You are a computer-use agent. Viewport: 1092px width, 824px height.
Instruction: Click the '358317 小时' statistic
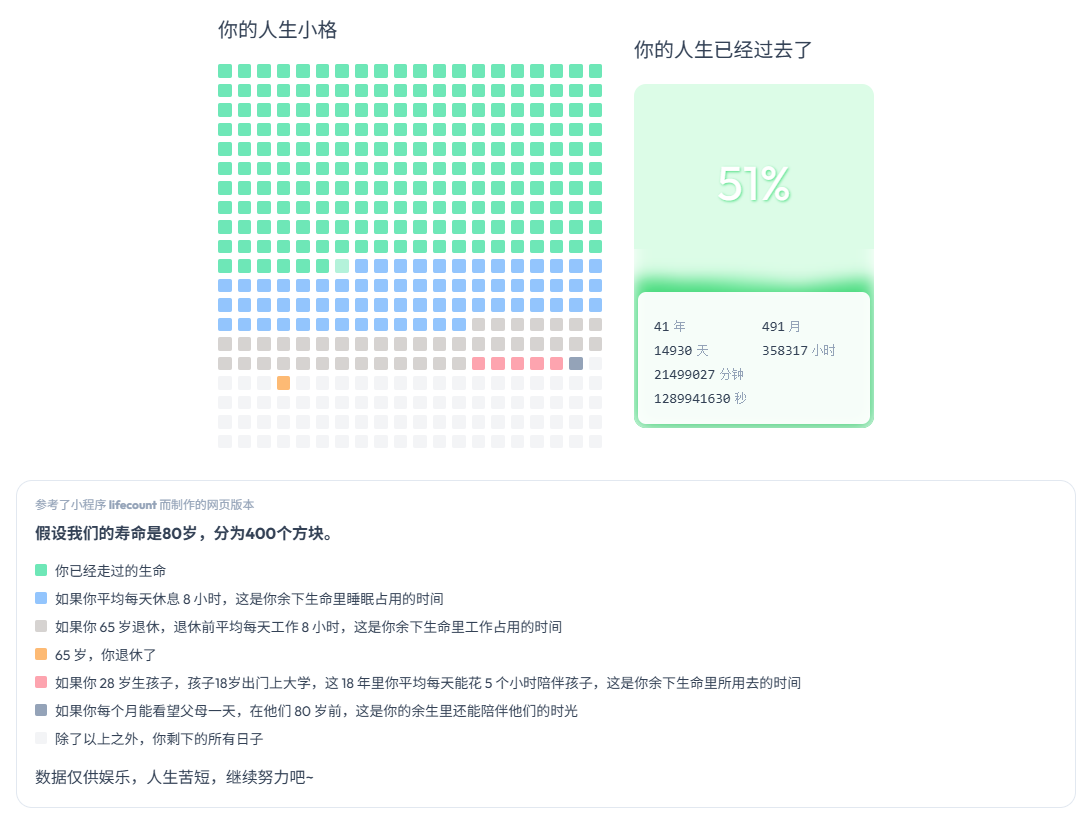click(x=799, y=350)
